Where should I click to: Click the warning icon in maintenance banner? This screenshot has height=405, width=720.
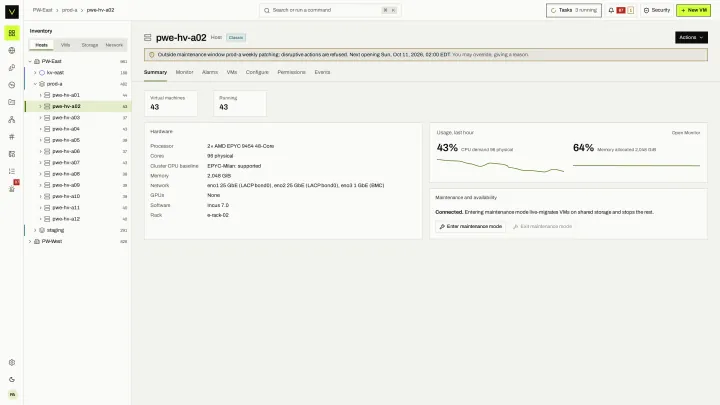click(x=152, y=55)
